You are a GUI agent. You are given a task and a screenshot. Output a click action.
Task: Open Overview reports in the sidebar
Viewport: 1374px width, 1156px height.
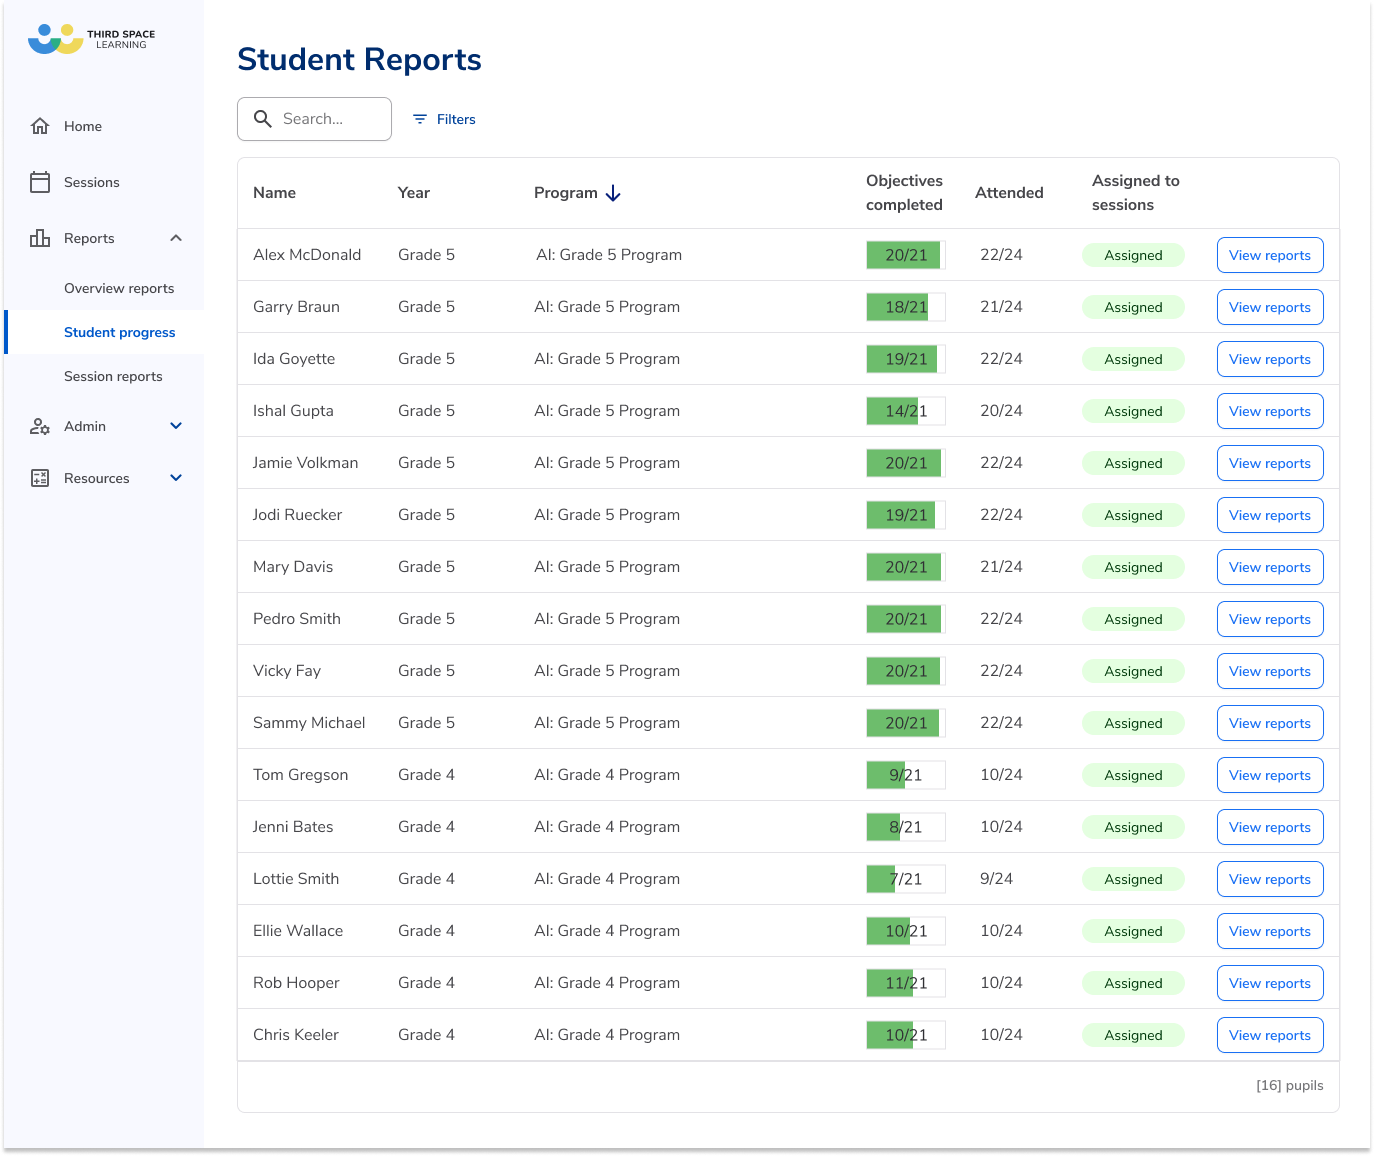pyautogui.click(x=119, y=288)
